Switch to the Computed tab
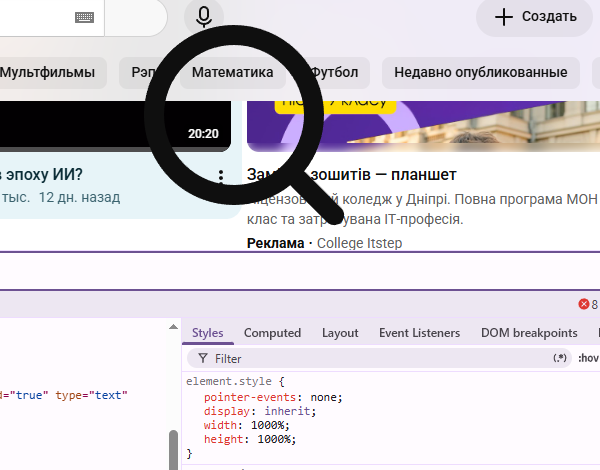The height and width of the screenshot is (470, 600). [272, 333]
